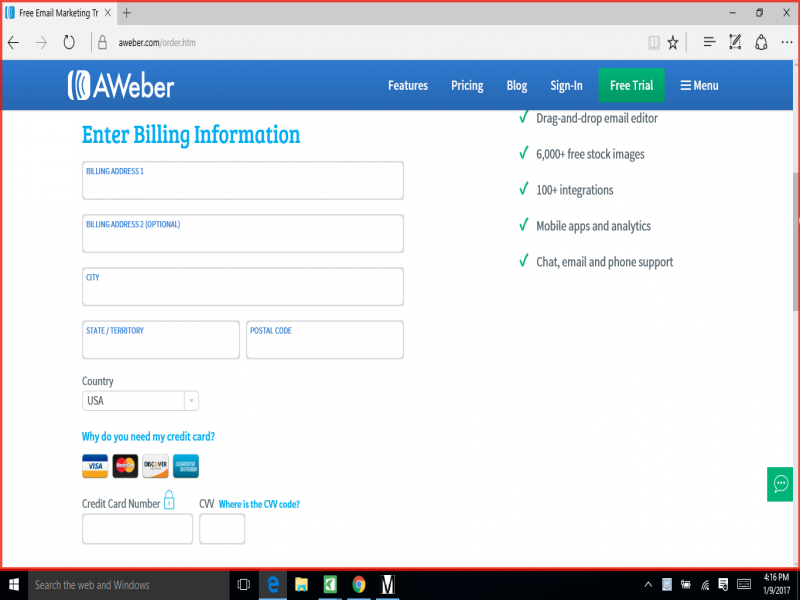Click the MasterCard icon
The width and height of the screenshot is (800, 600).
(125, 466)
